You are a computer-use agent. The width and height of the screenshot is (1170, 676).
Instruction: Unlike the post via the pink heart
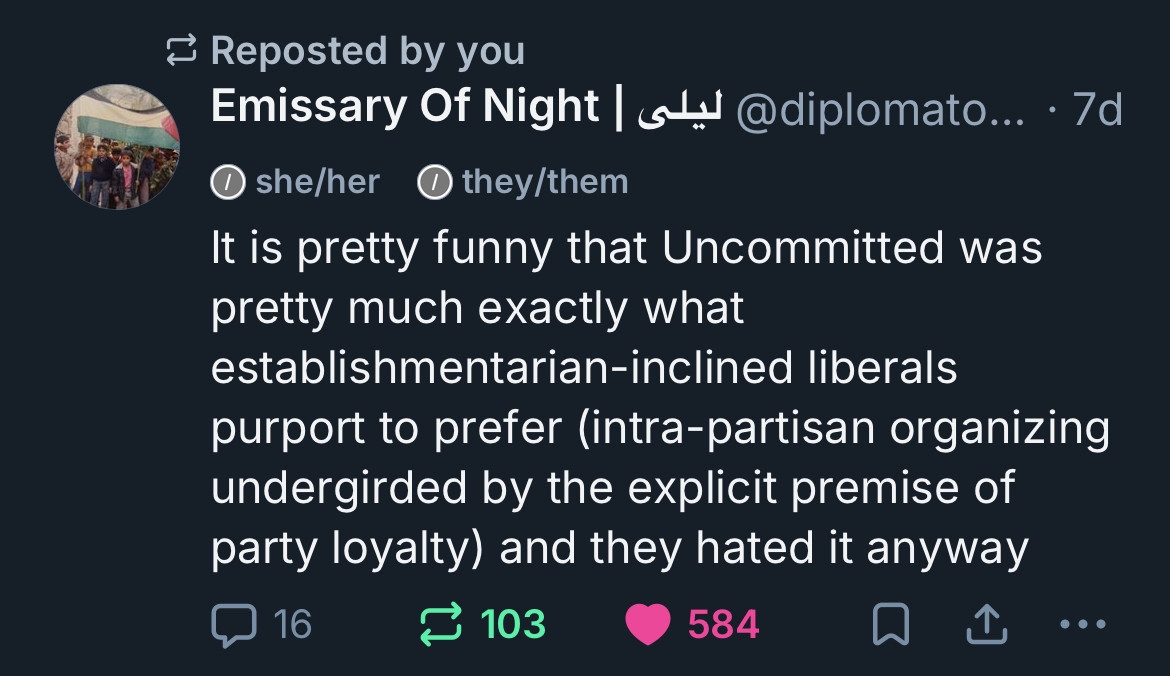[647, 624]
